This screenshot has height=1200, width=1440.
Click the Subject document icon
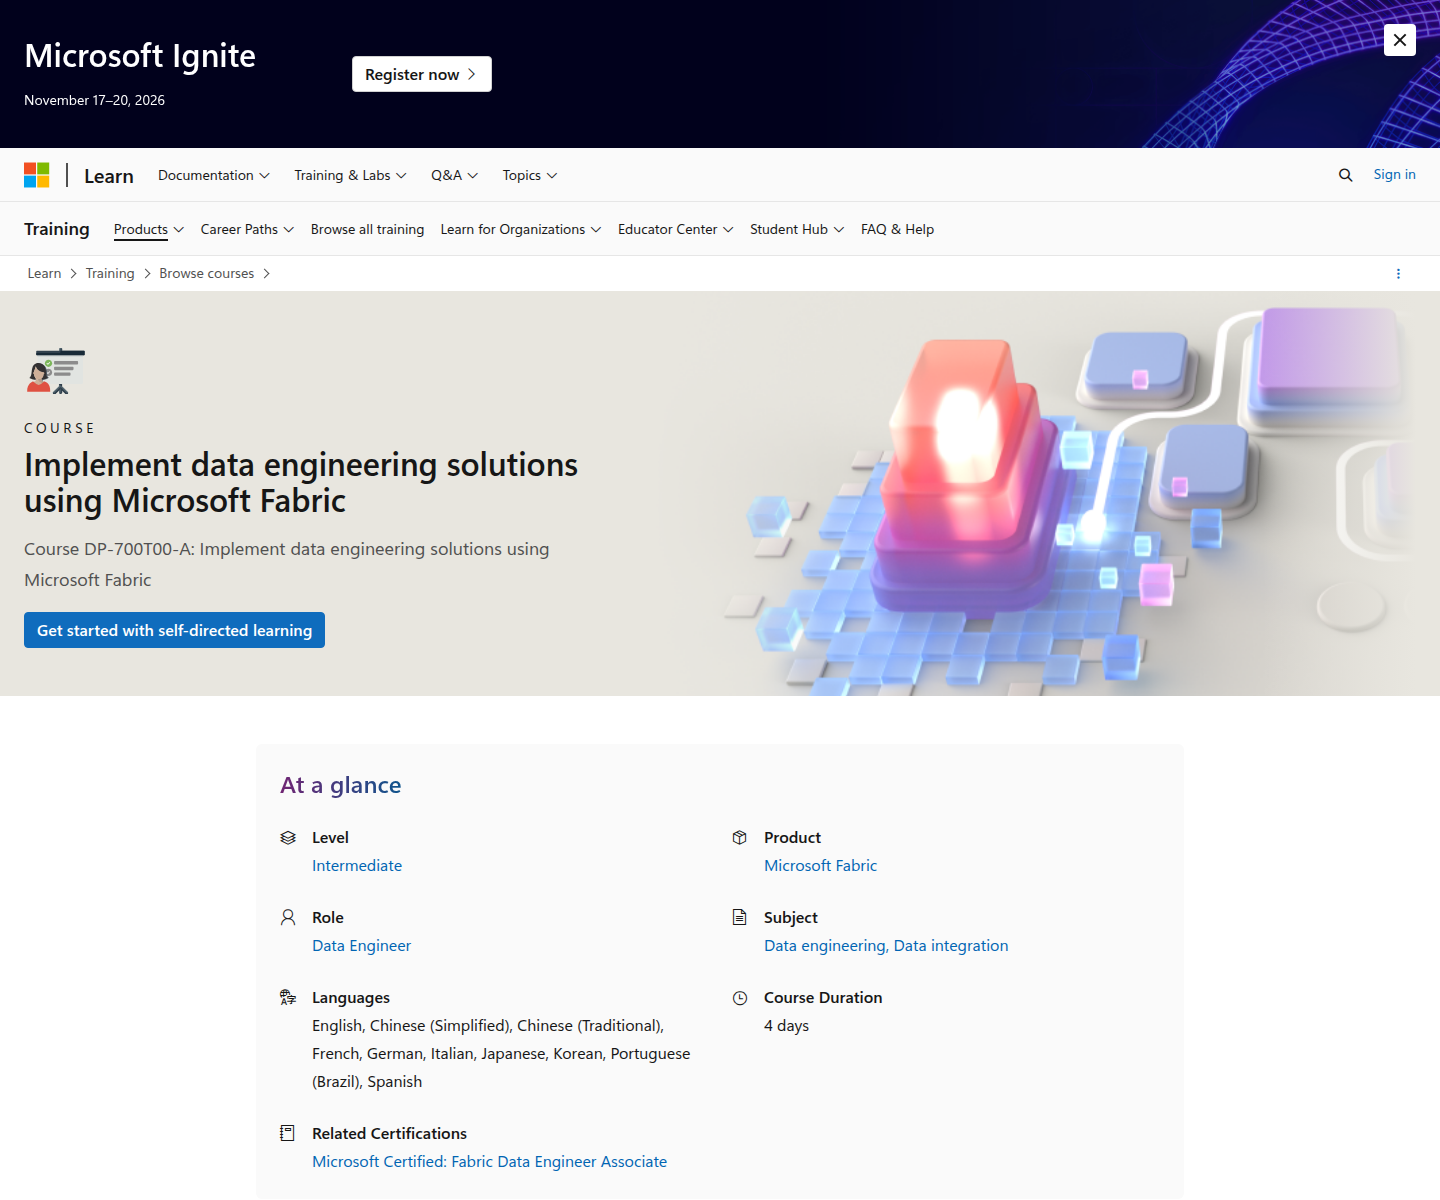(740, 918)
